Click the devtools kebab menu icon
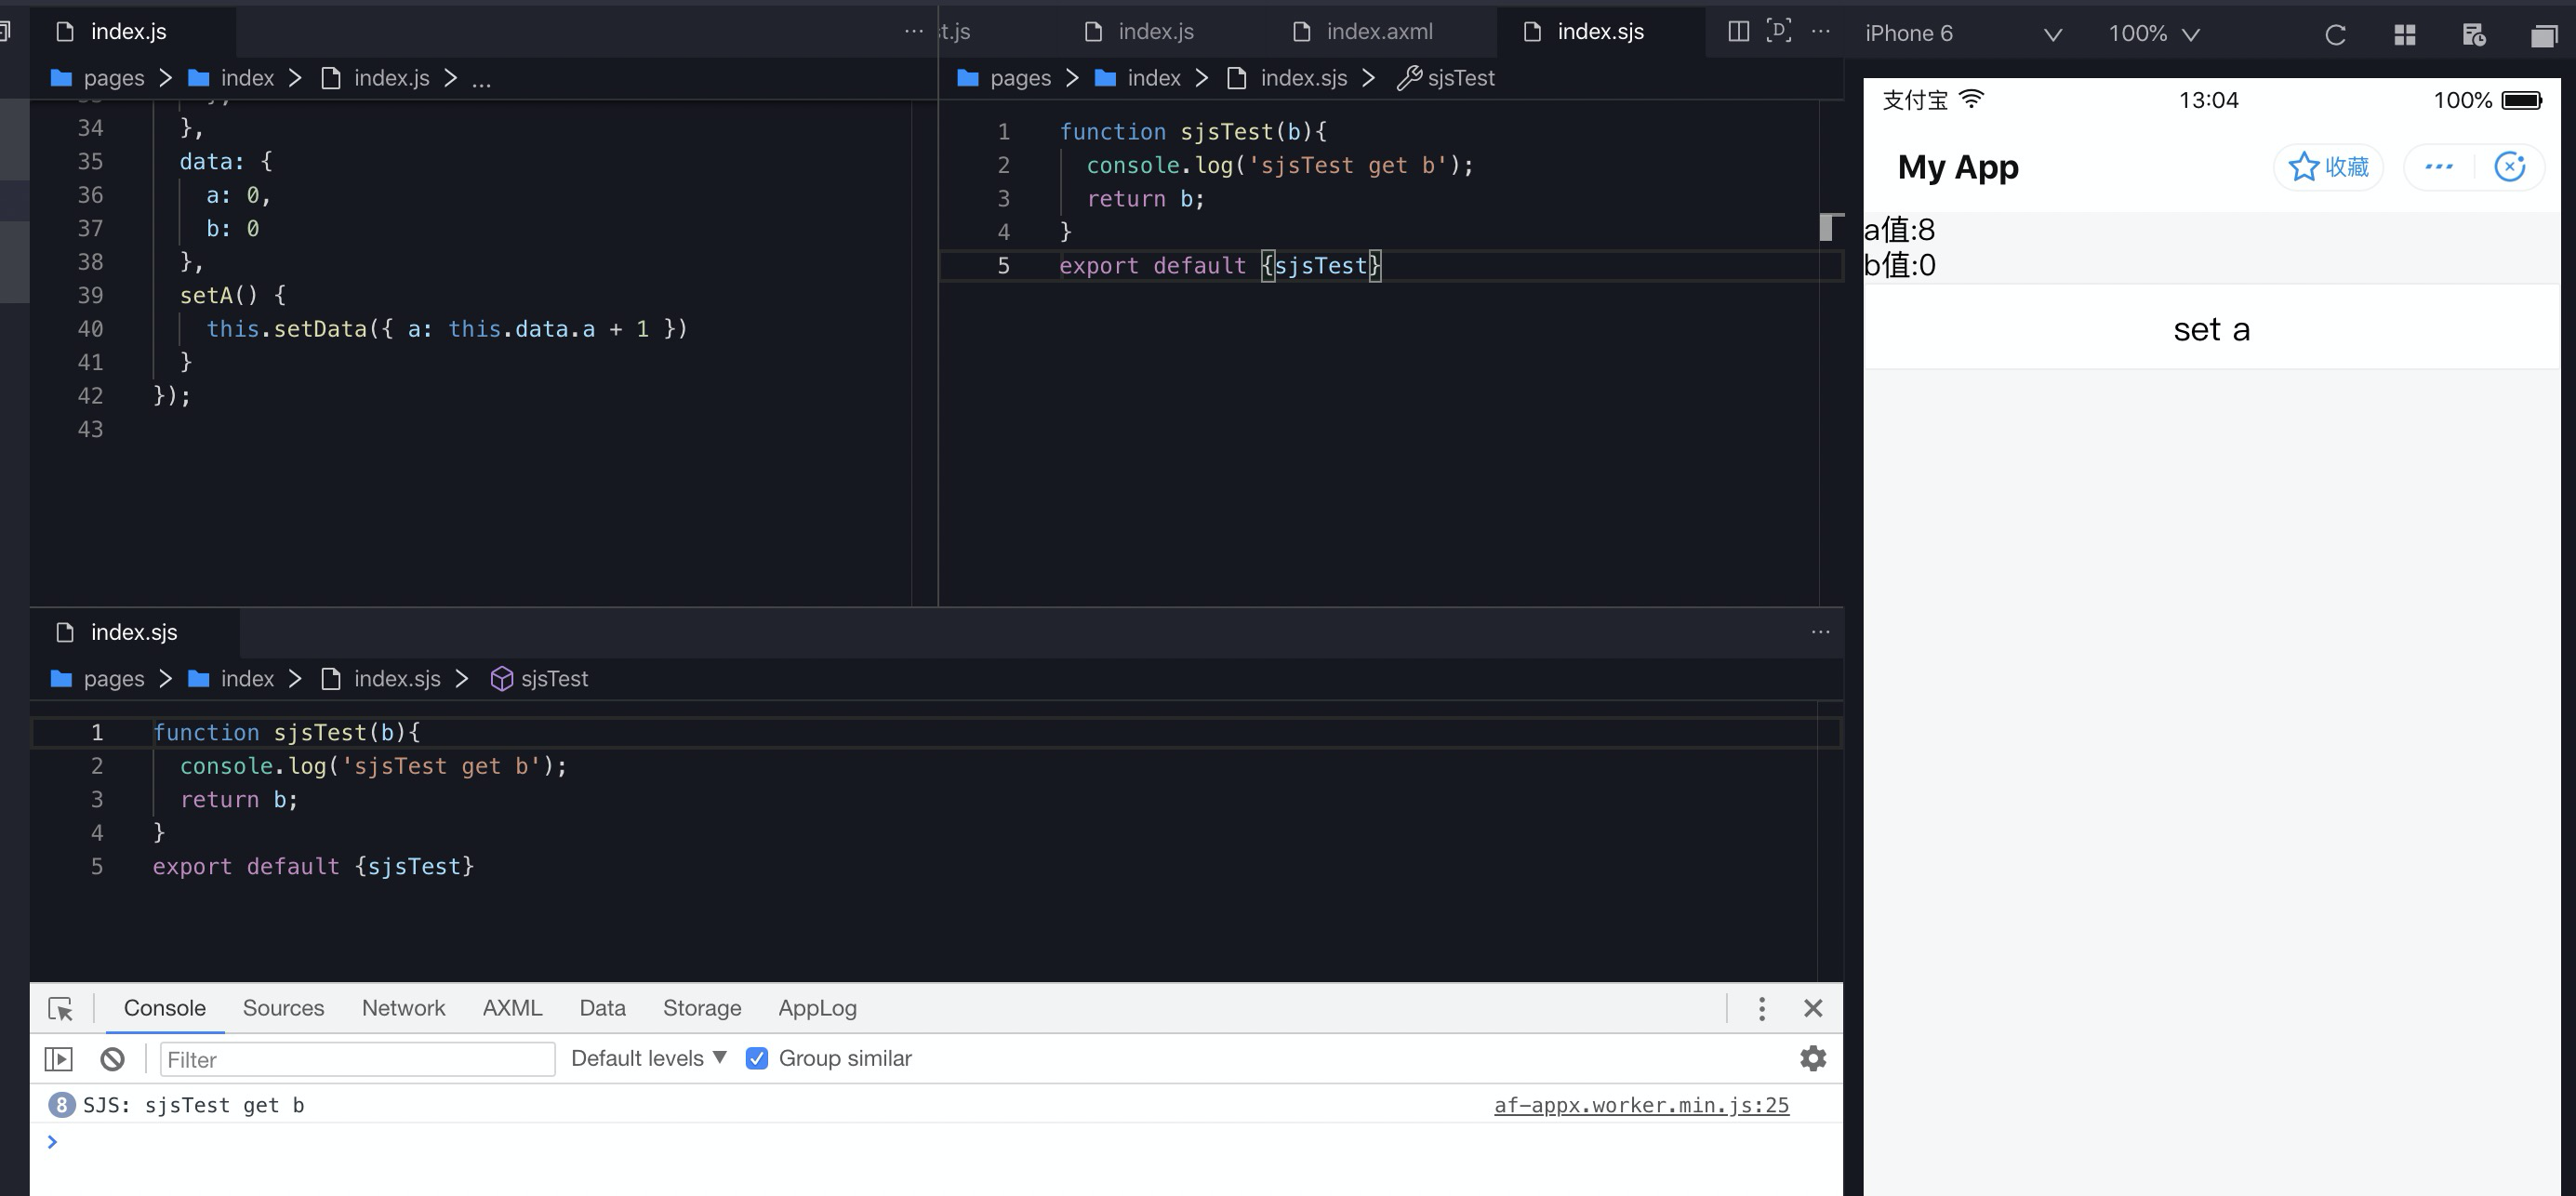Image resolution: width=2576 pixels, height=1196 pixels. [1762, 1008]
